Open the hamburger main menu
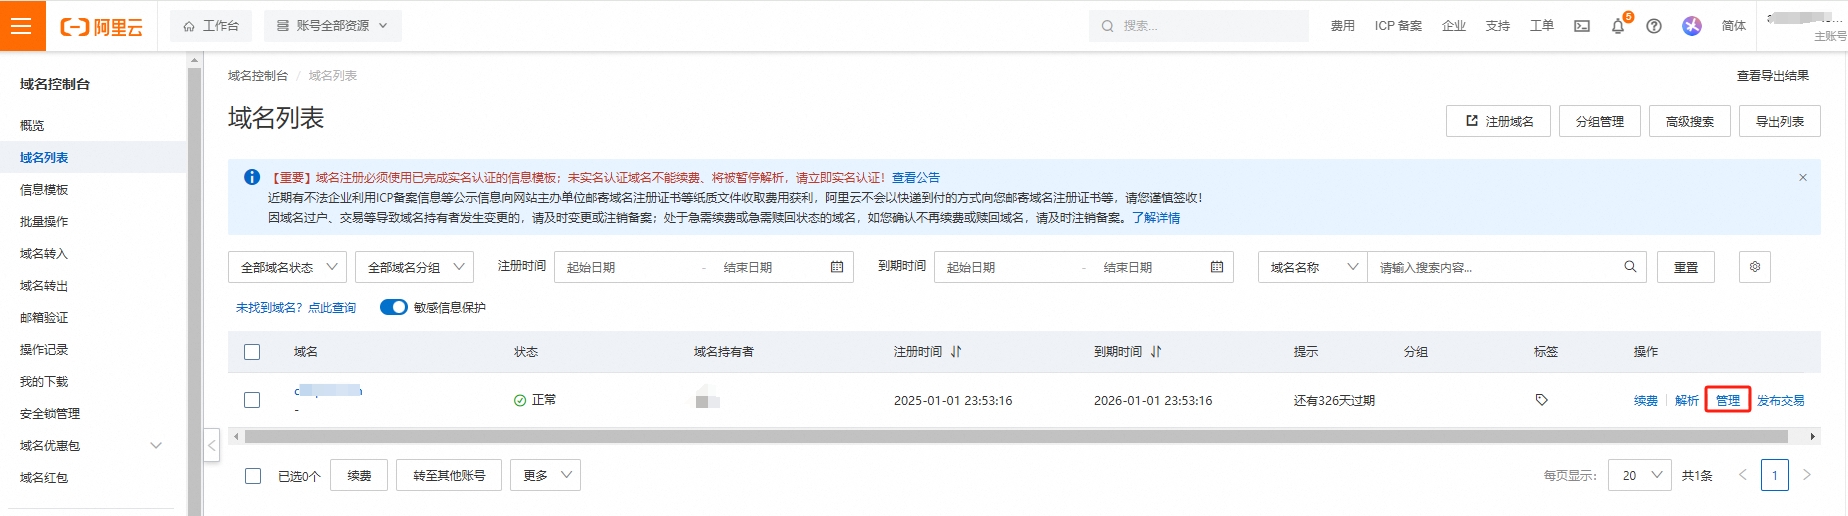 pyautogui.click(x=22, y=26)
